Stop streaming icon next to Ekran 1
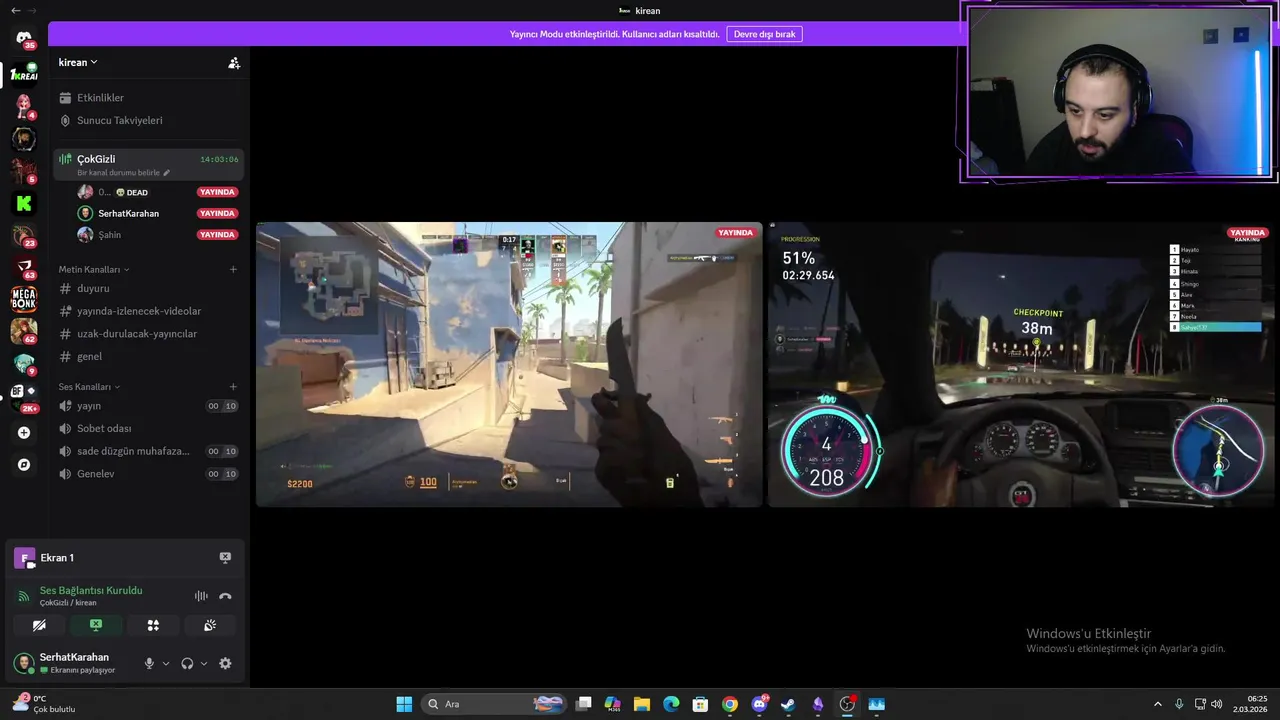The height and width of the screenshot is (720, 1280). [225, 558]
